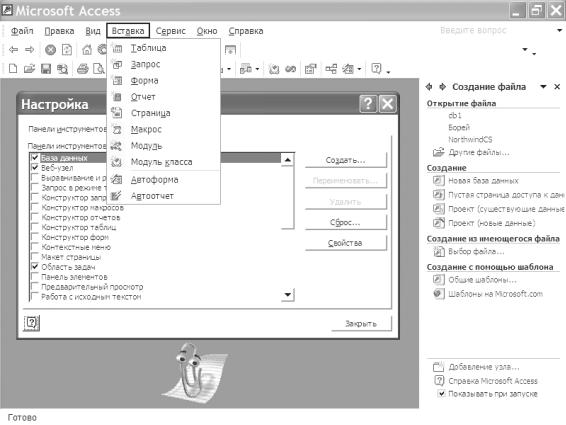
Task: Open the Правка menu
Action: point(59,31)
